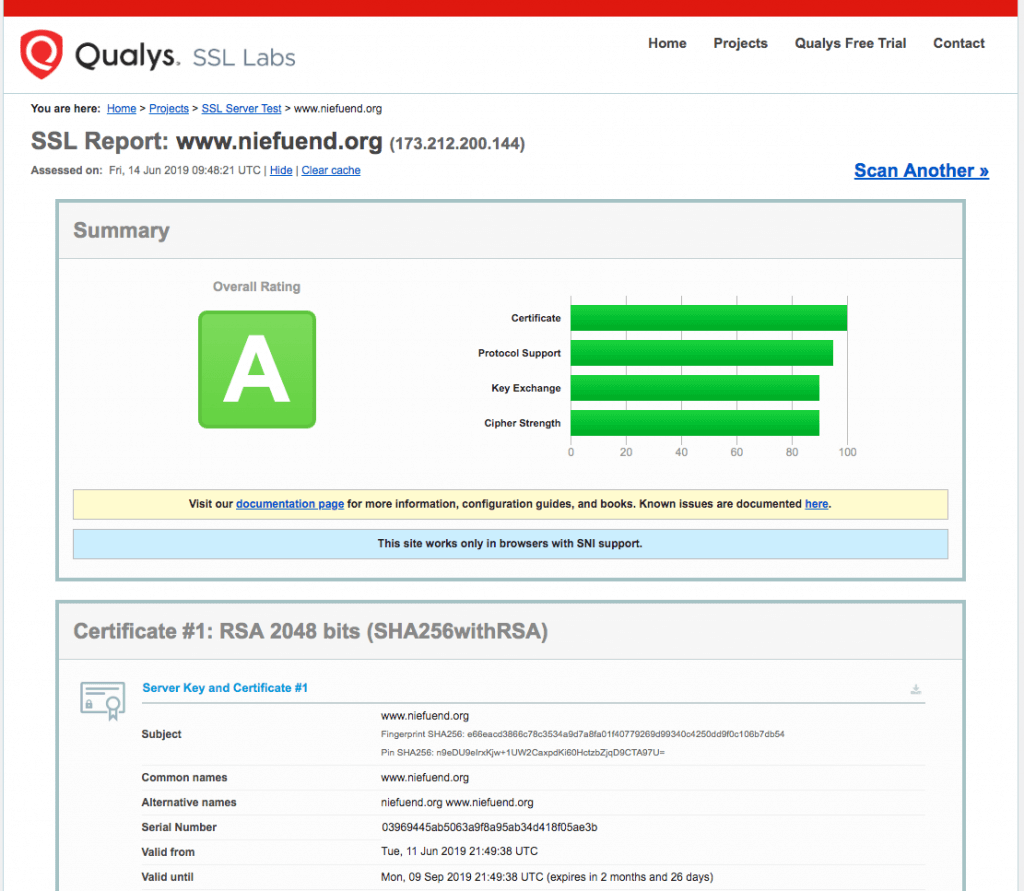Screen dimensions: 1024x891
Task: Click the Common names value www.niefuend.org
Action: click(x=425, y=777)
